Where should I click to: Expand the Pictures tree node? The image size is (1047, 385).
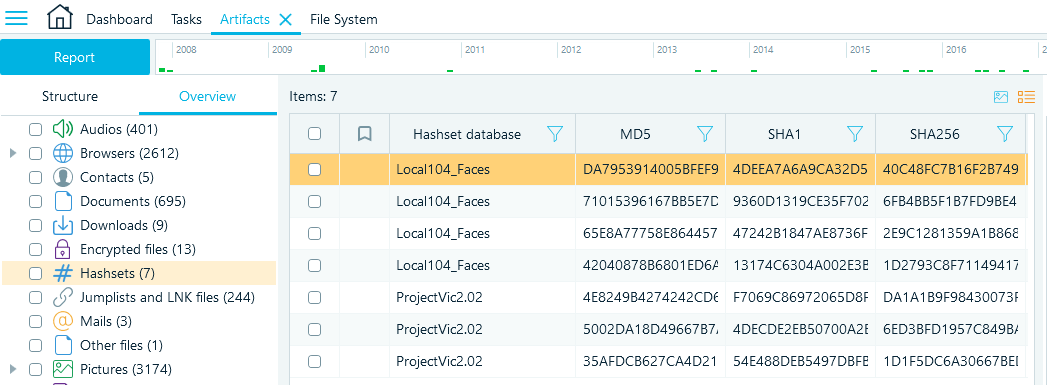coord(13,369)
